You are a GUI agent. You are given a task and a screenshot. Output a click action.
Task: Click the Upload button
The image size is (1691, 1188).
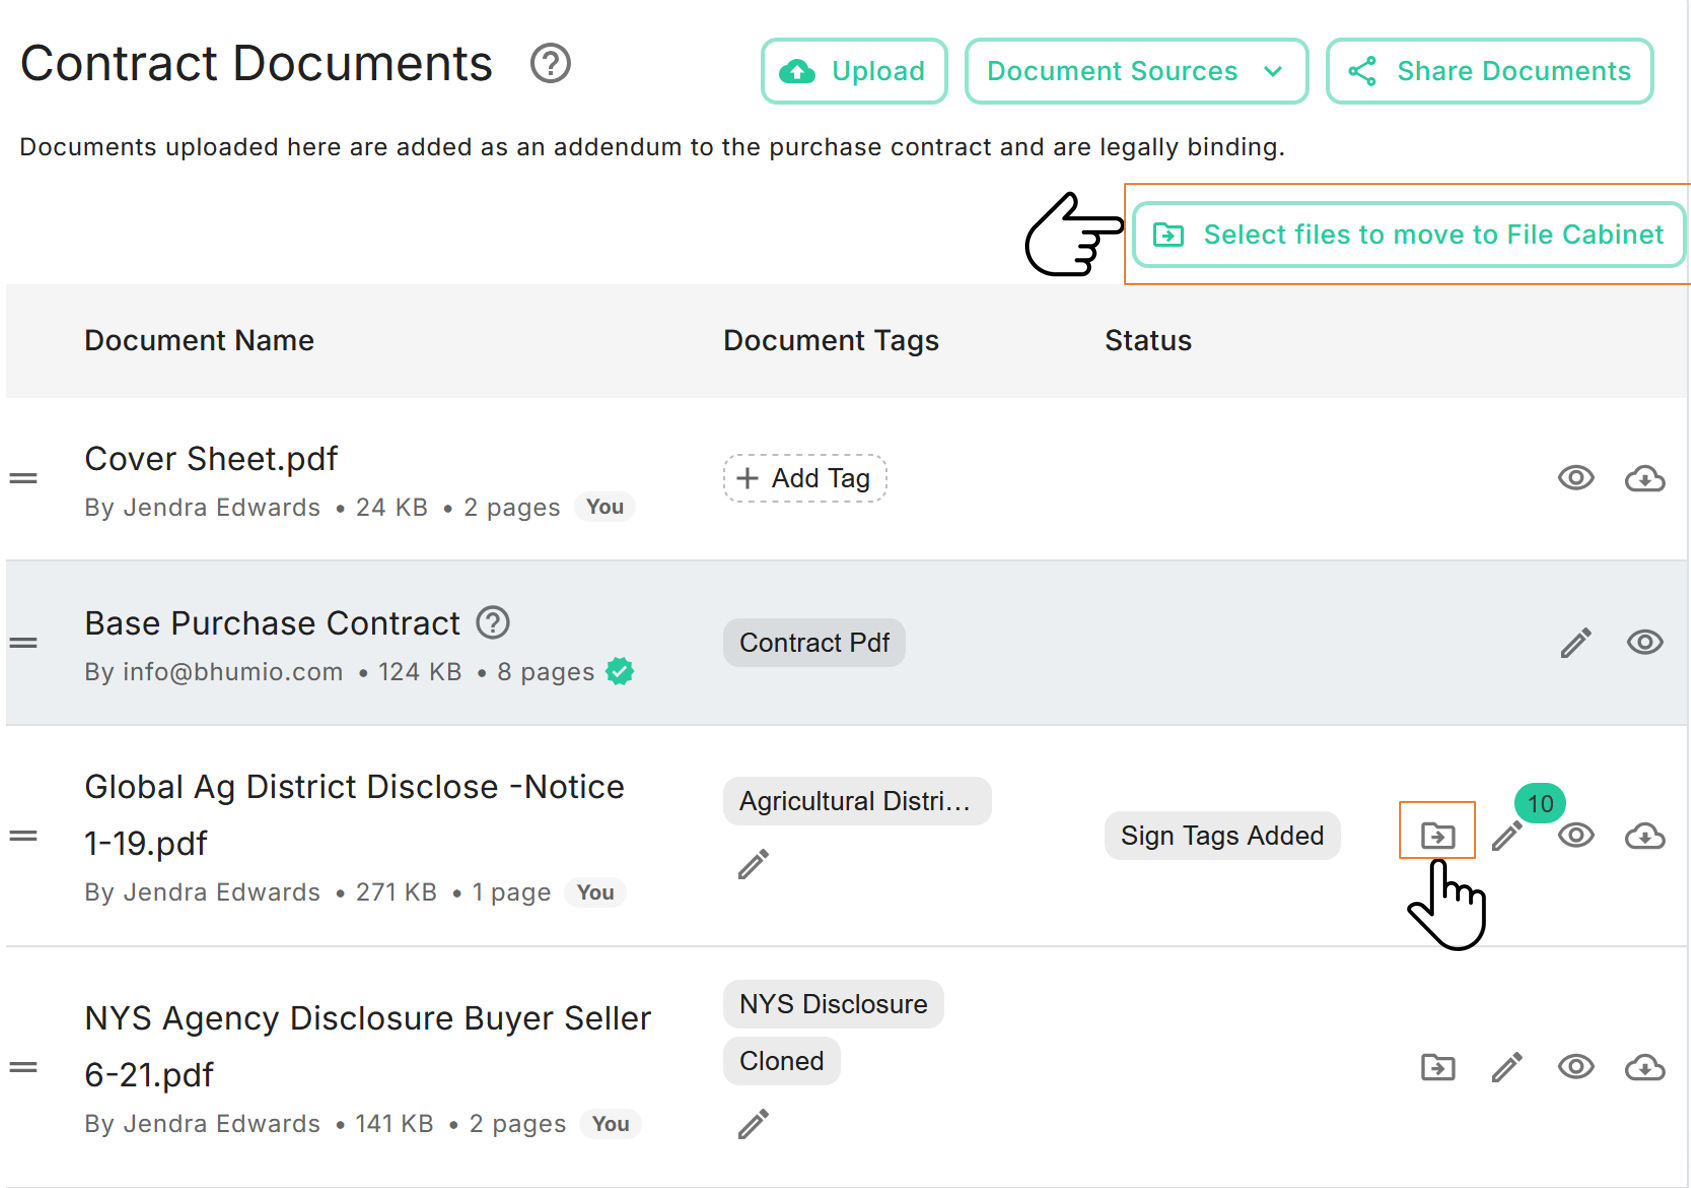[x=854, y=71]
